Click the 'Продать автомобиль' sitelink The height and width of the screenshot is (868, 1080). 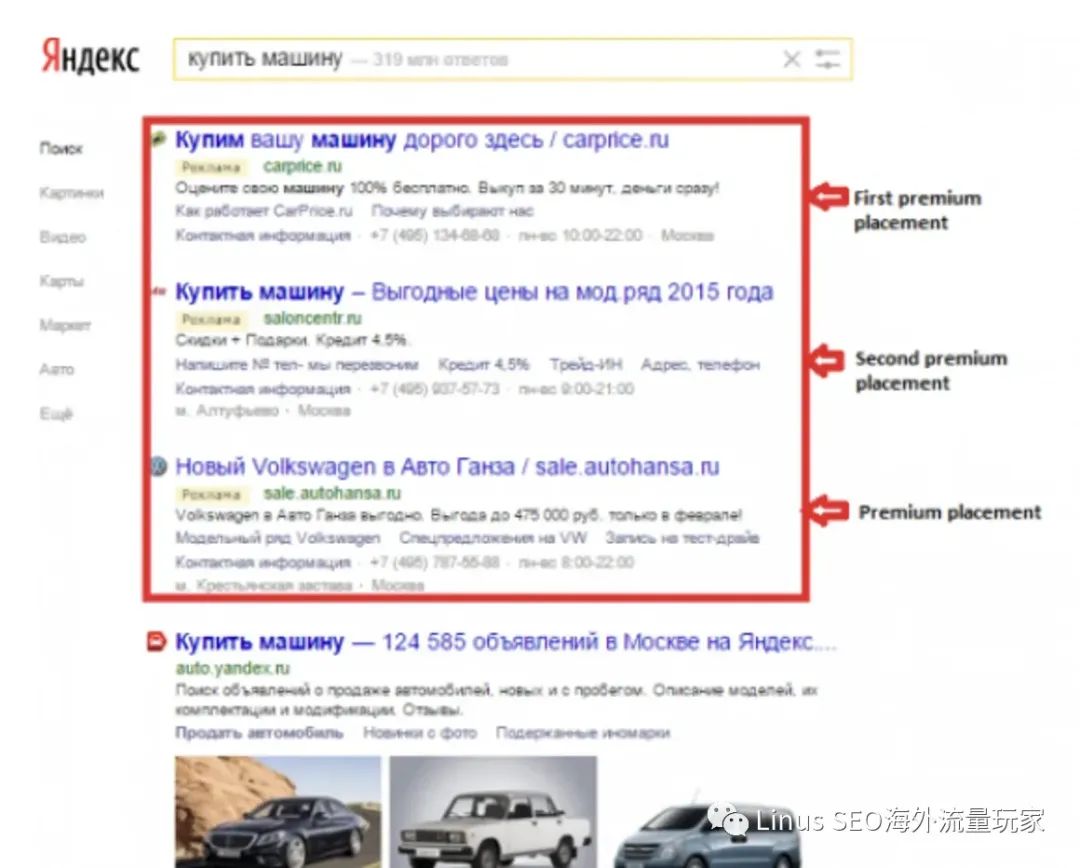tap(259, 733)
